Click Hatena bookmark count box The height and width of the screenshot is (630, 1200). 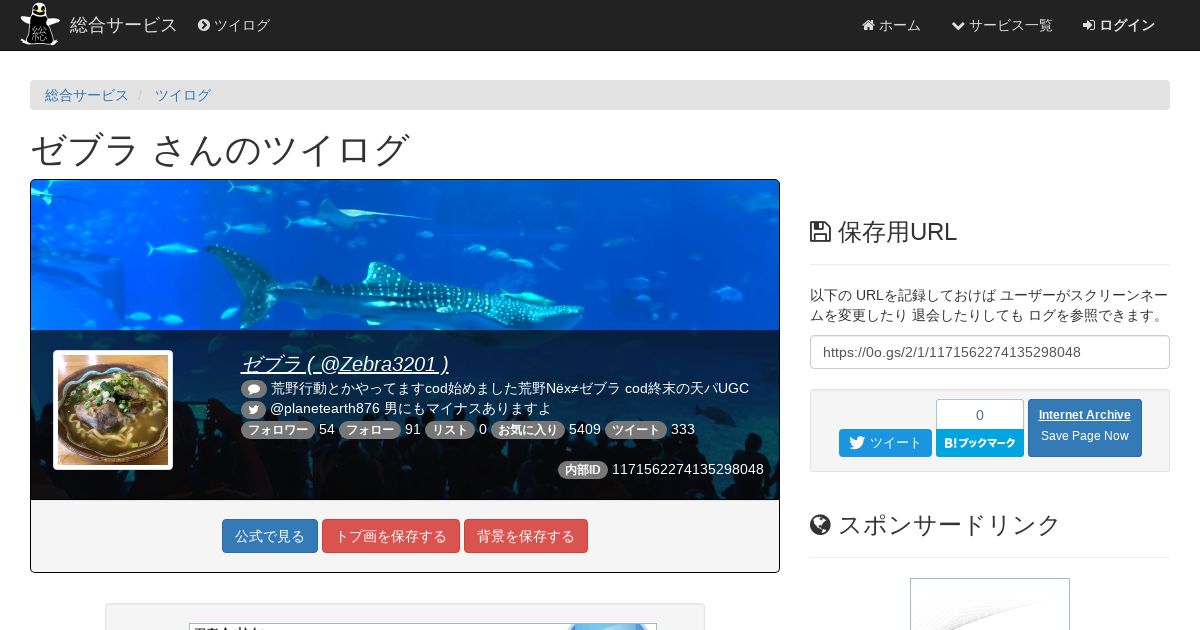tap(980, 414)
